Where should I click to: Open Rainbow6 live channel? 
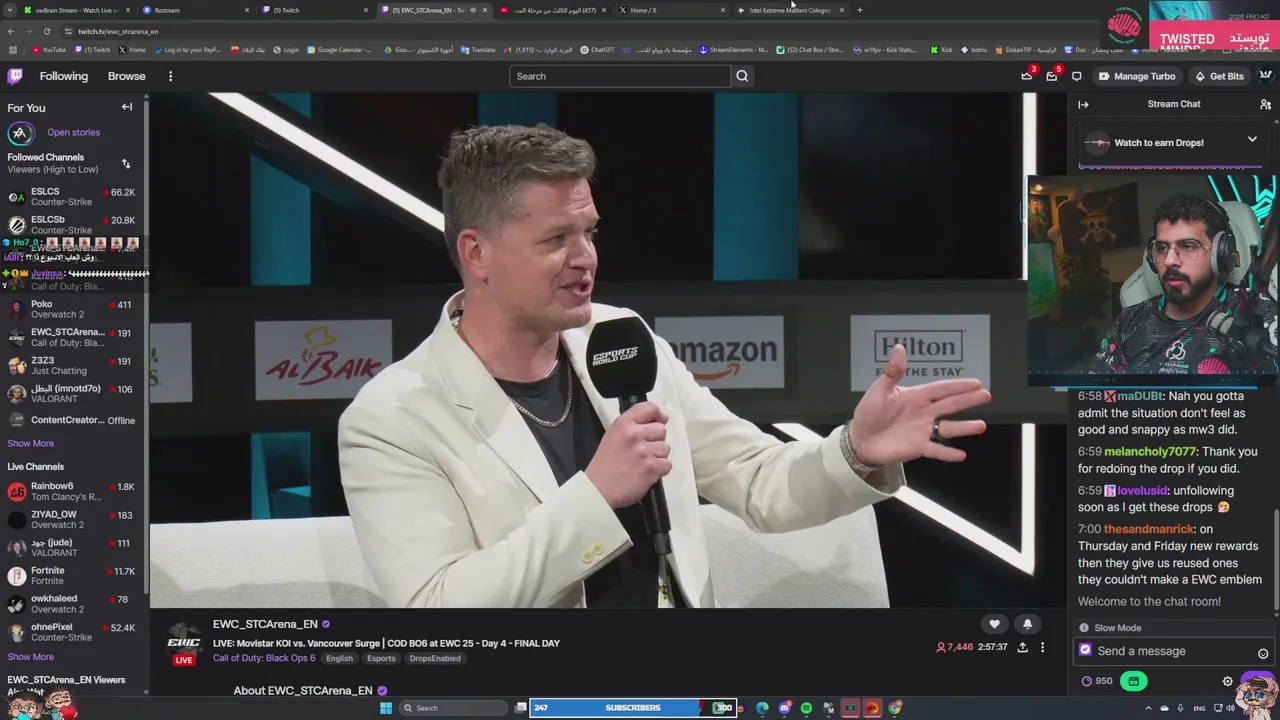[72, 491]
